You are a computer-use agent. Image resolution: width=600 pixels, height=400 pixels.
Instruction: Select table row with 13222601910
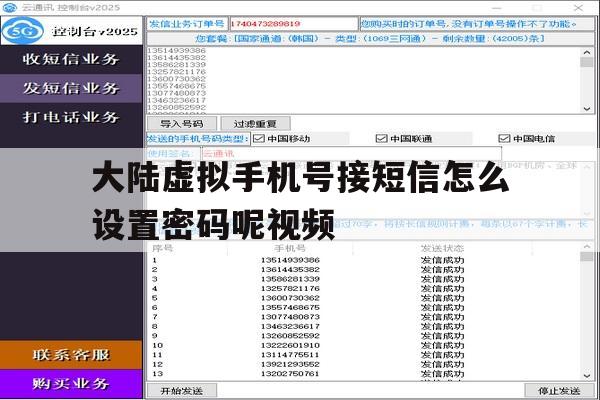coord(364,346)
